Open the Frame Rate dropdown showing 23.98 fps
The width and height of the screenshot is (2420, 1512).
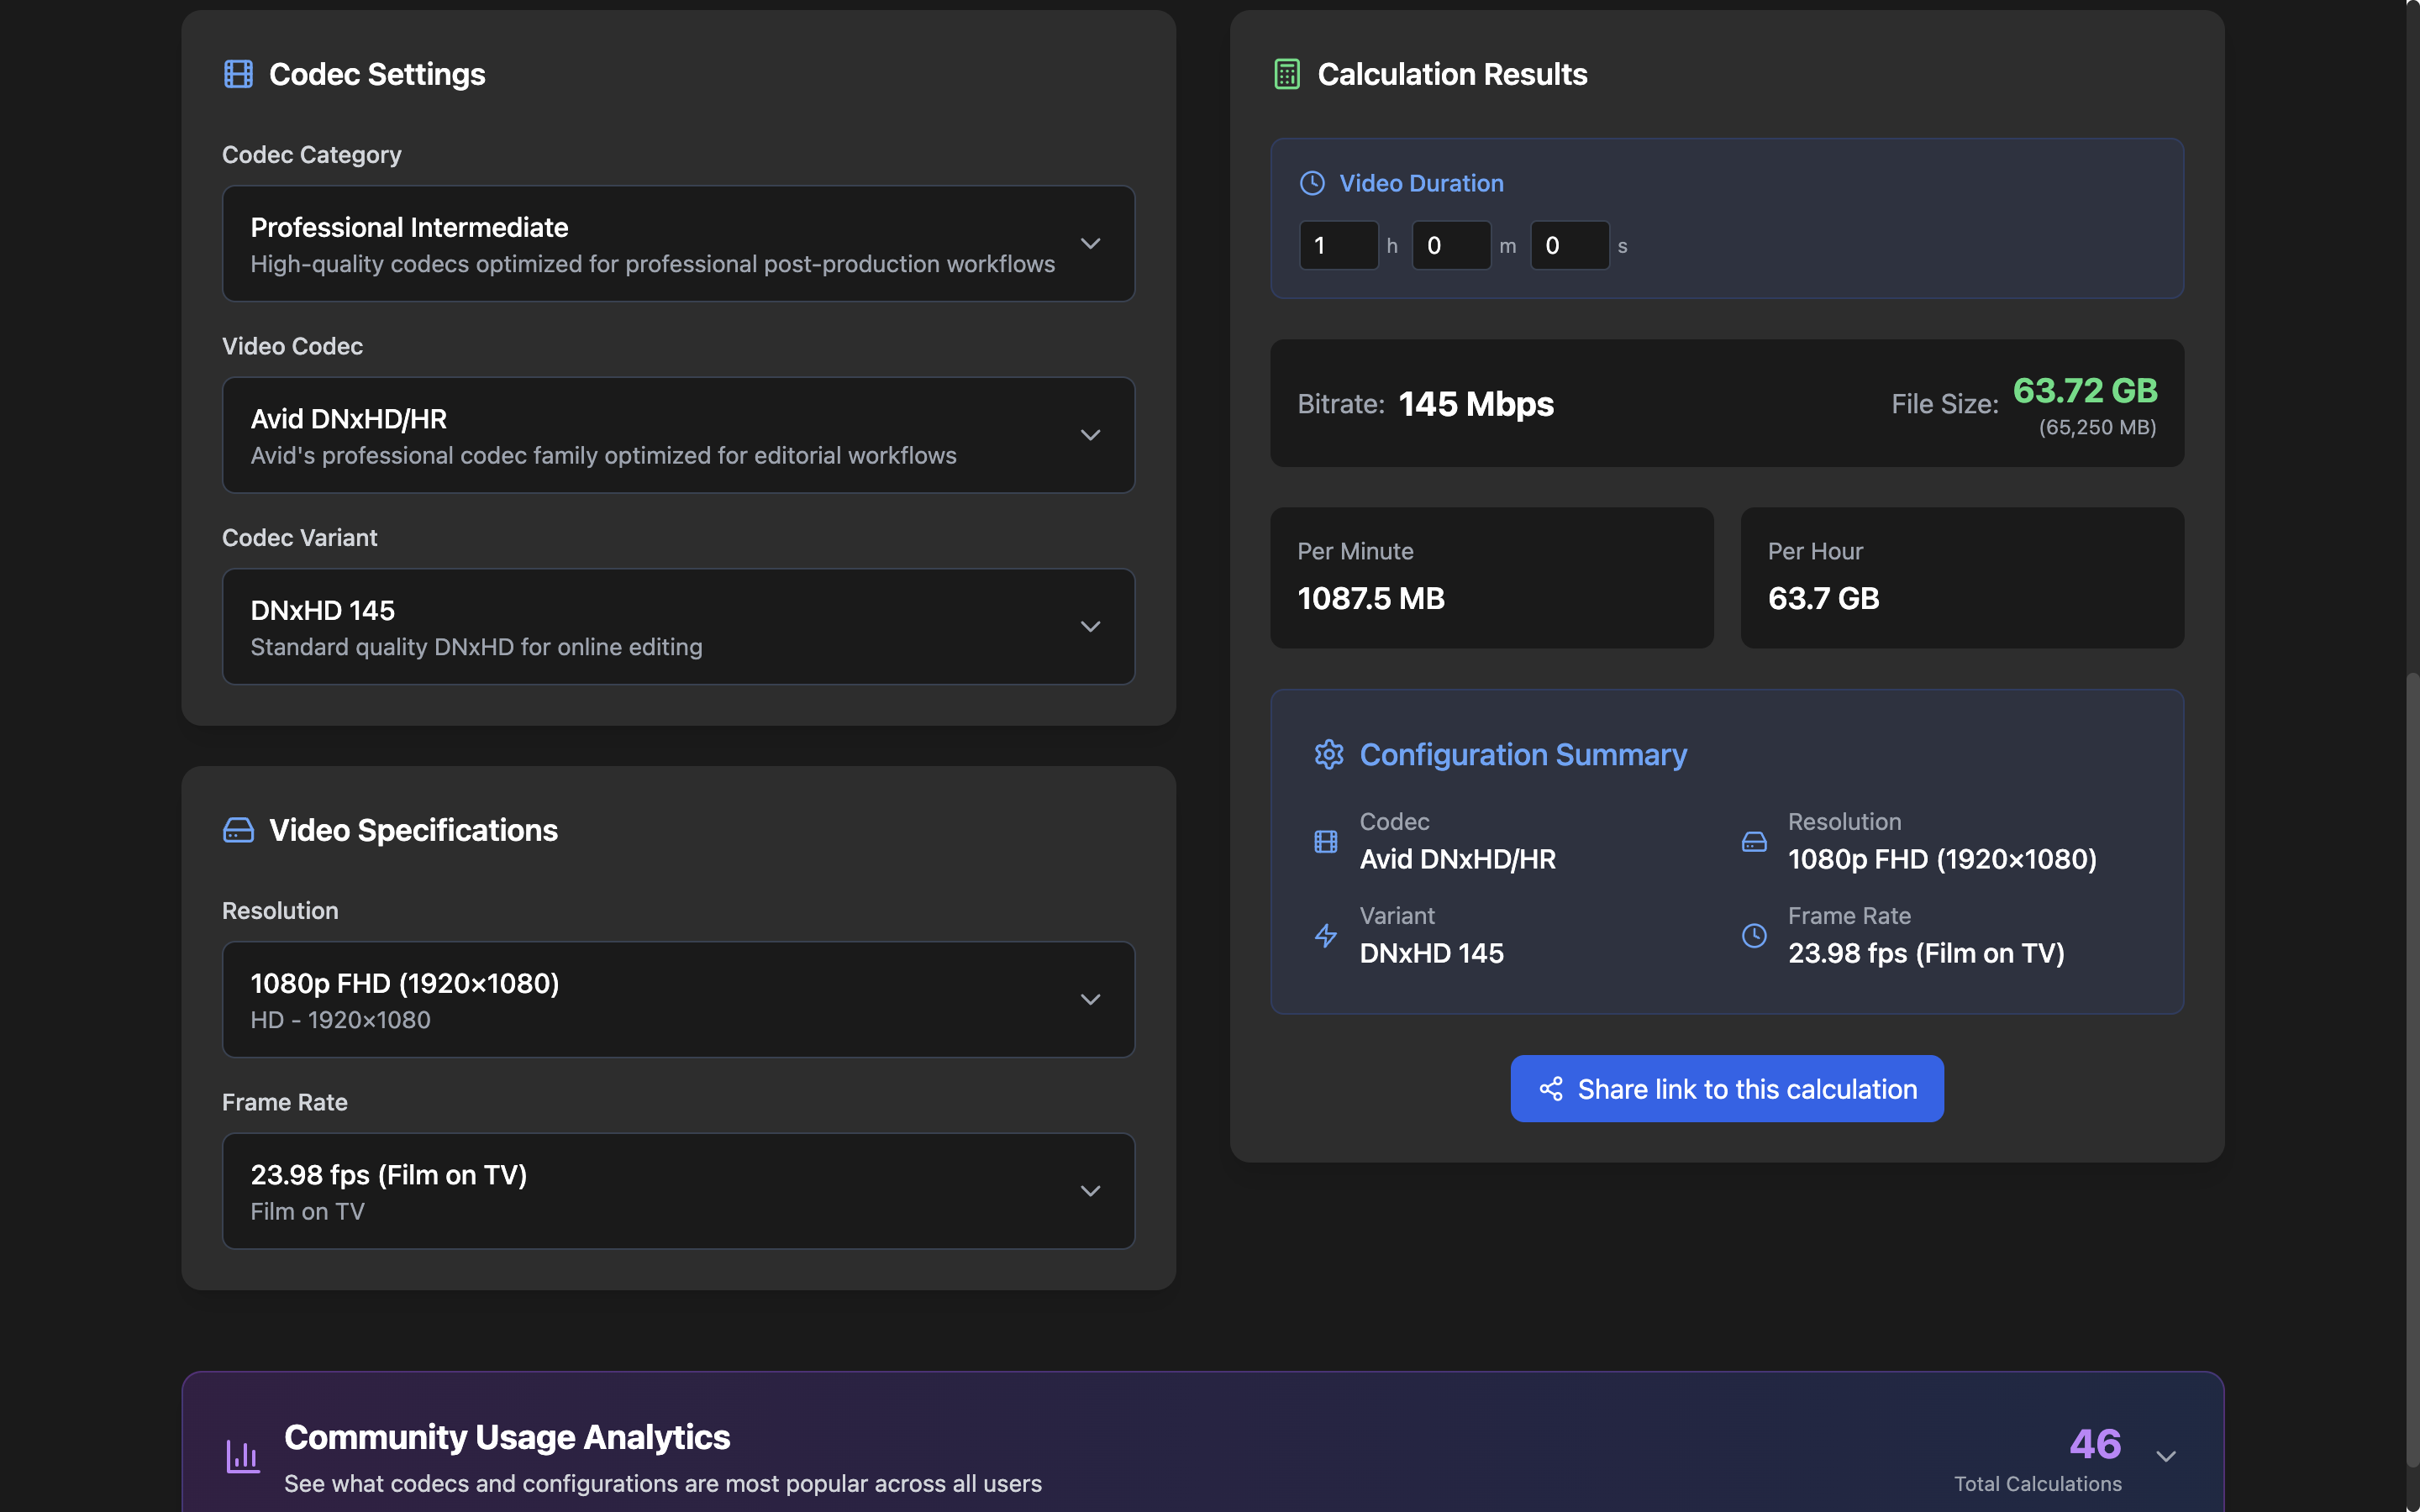(x=678, y=1190)
